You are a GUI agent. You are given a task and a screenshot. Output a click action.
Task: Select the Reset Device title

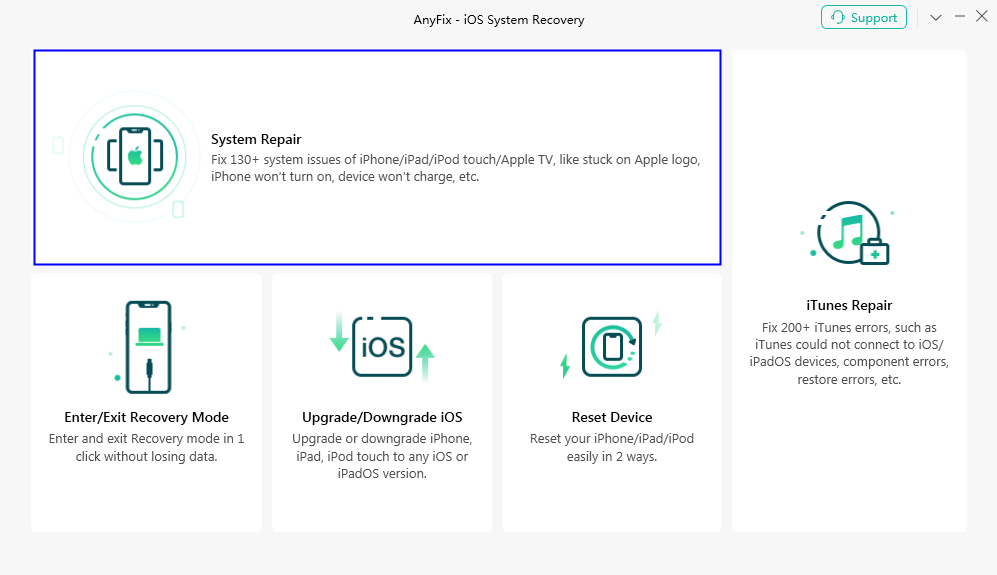pos(612,417)
